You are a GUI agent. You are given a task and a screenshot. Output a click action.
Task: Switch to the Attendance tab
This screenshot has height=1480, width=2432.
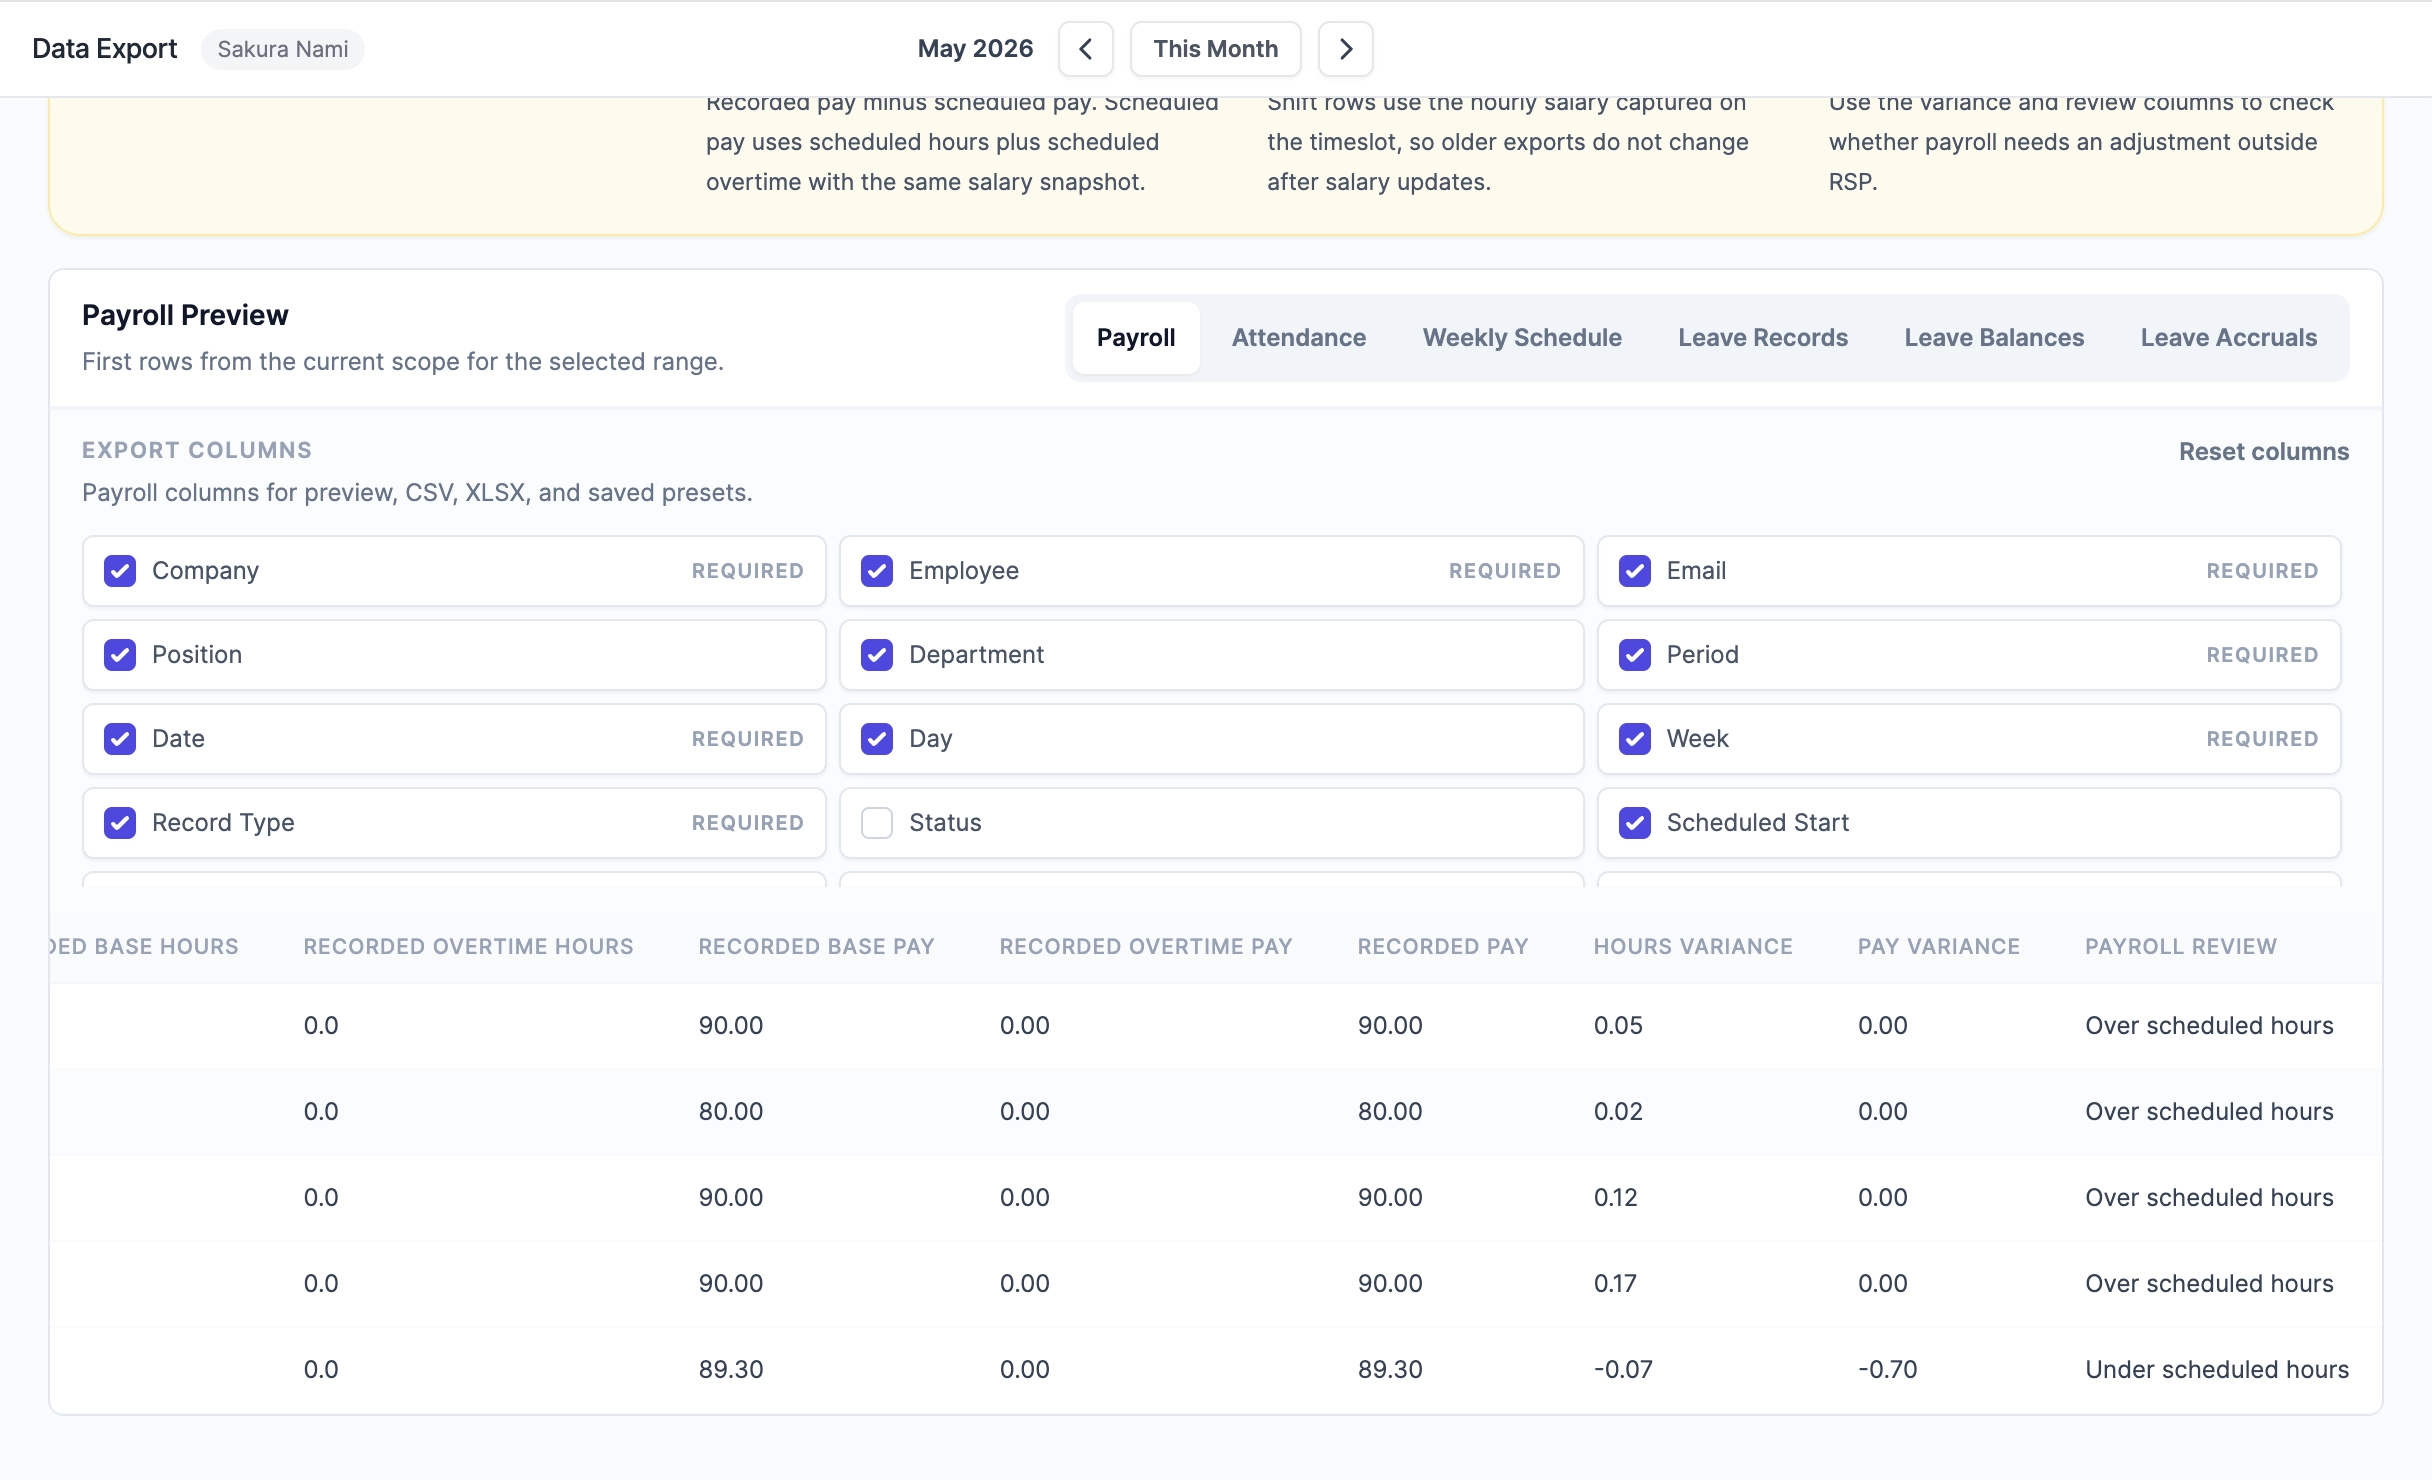[x=1298, y=338]
